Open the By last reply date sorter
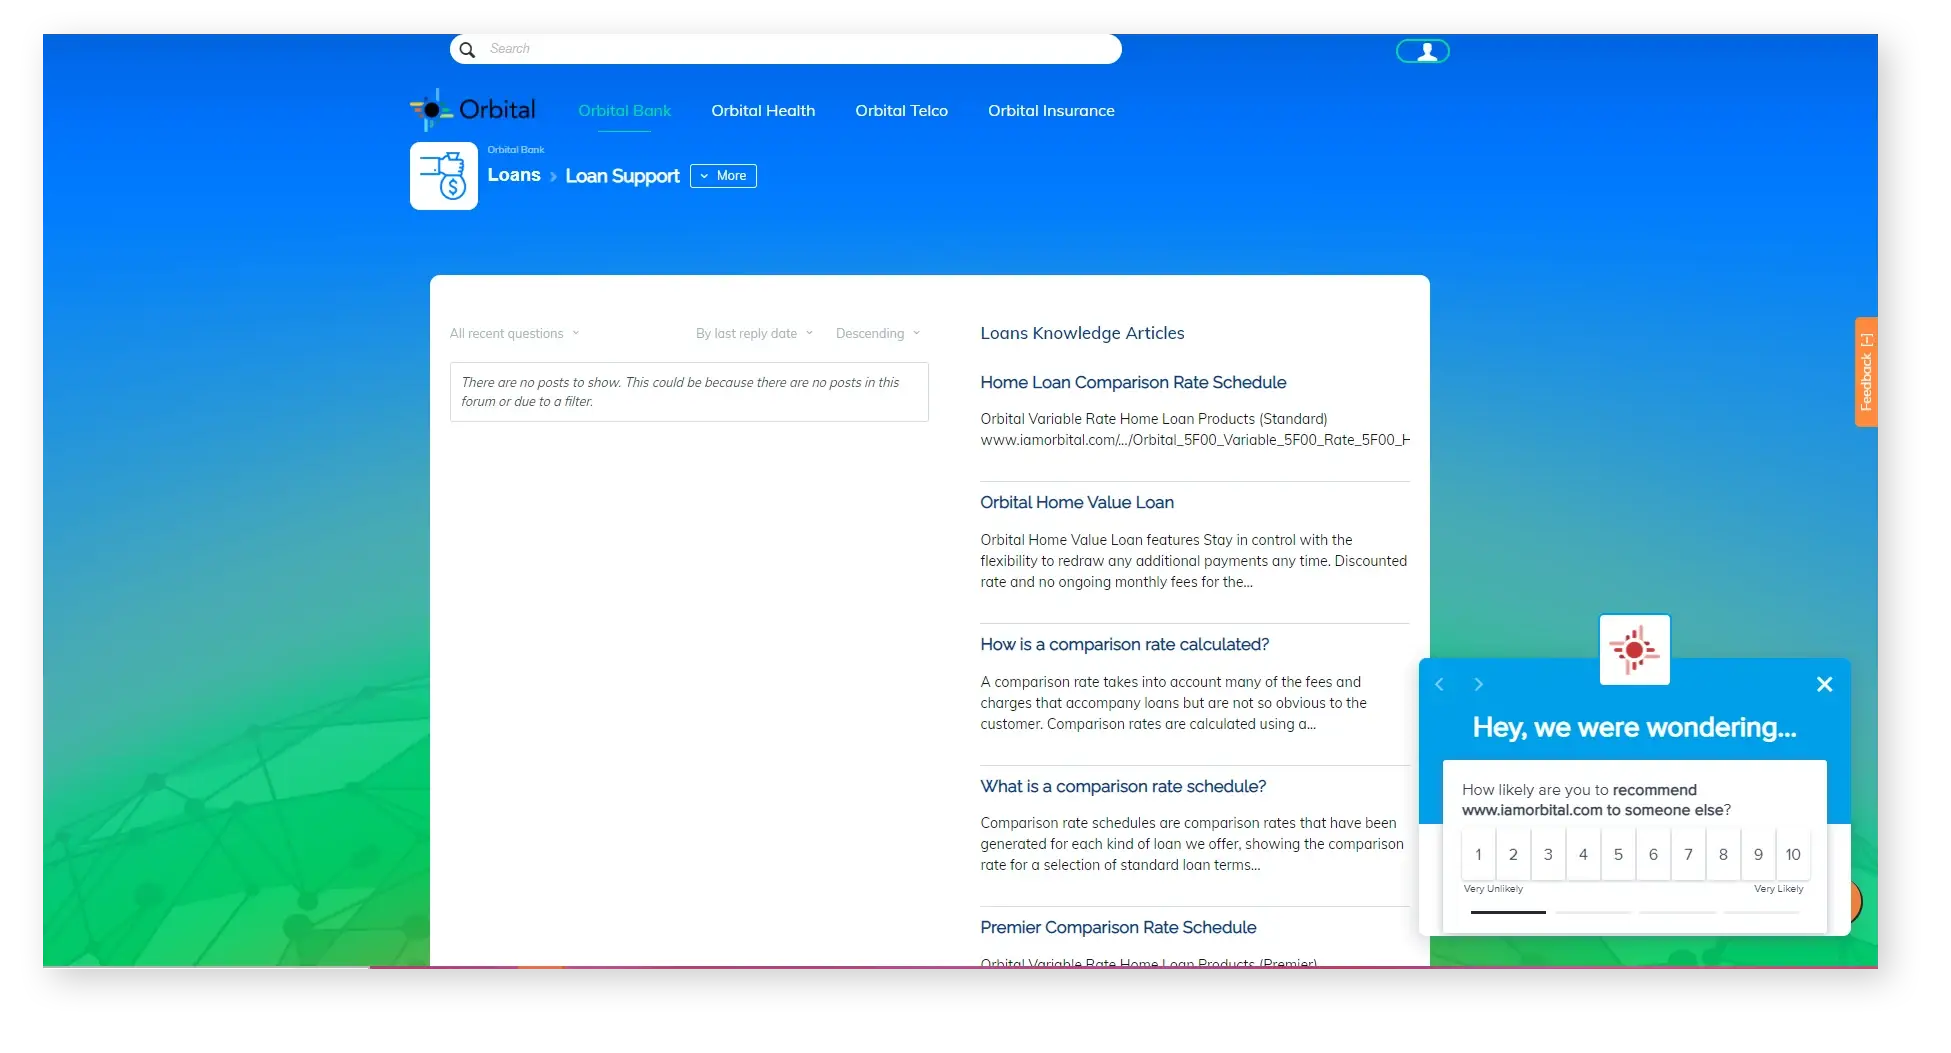The height and width of the screenshot is (1053, 1951). 754,334
